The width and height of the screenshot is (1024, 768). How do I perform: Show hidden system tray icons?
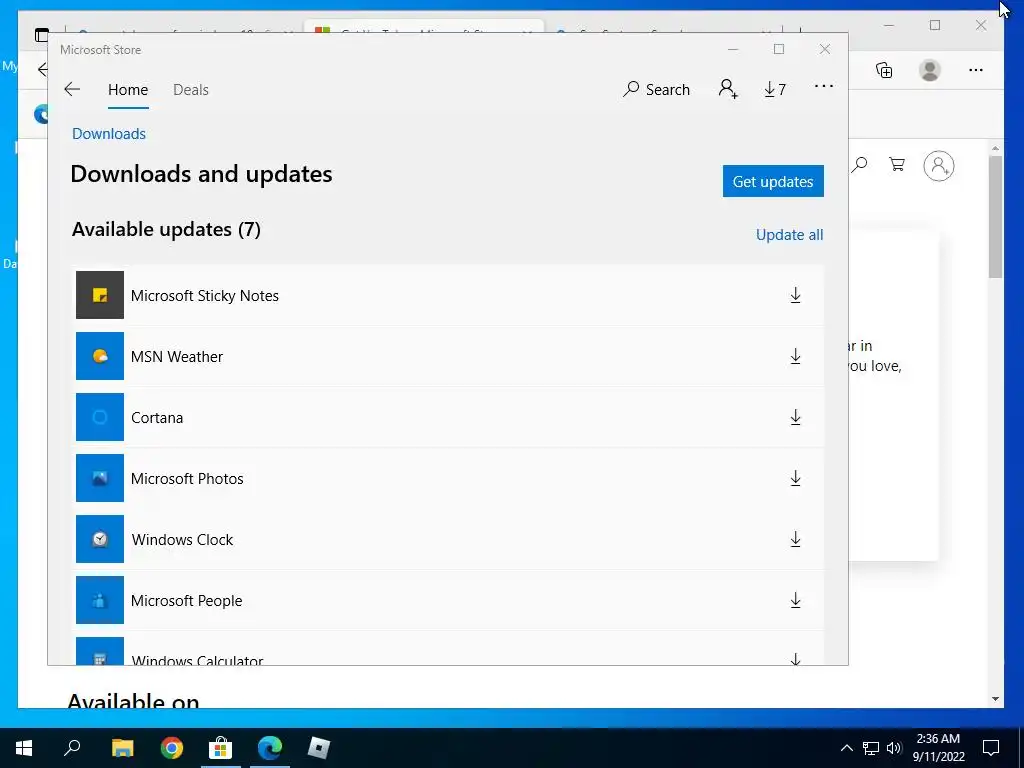click(x=846, y=748)
